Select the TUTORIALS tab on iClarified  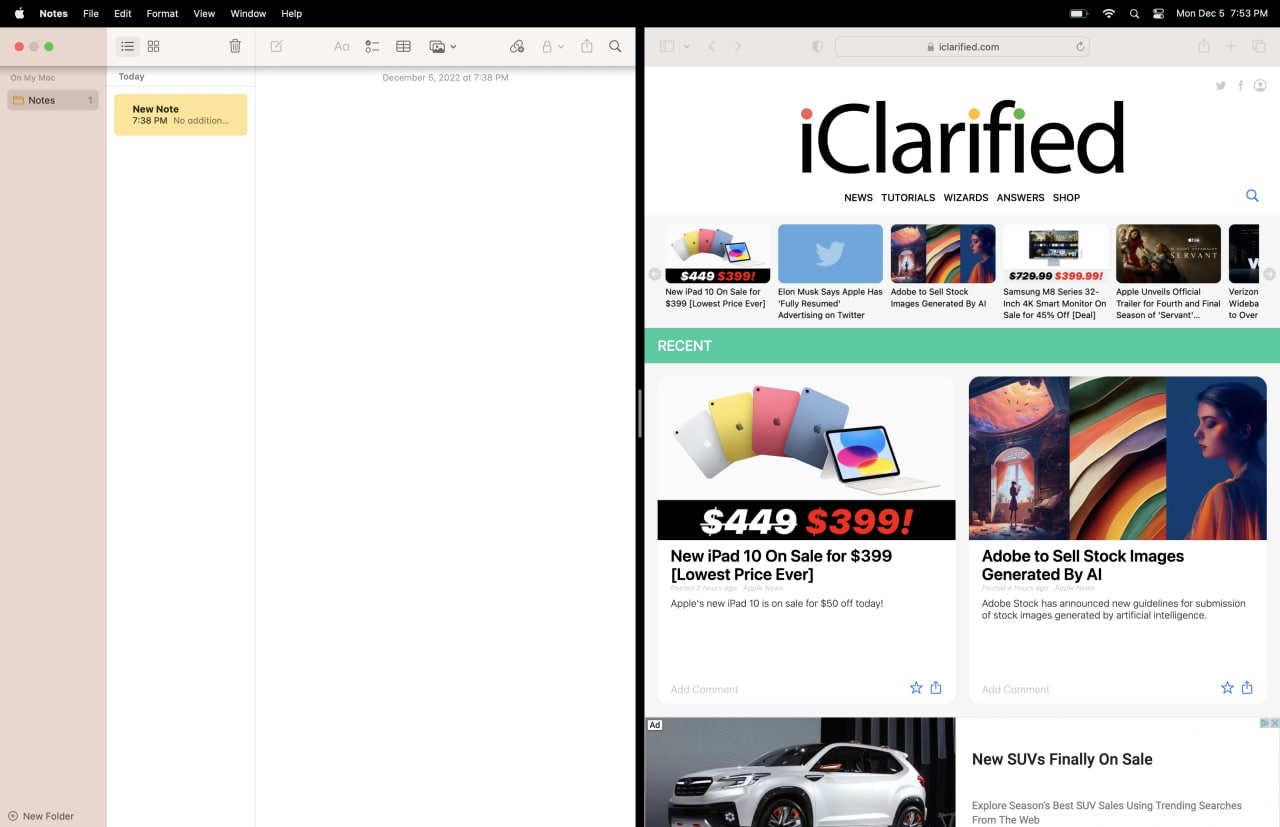pos(908,197)
